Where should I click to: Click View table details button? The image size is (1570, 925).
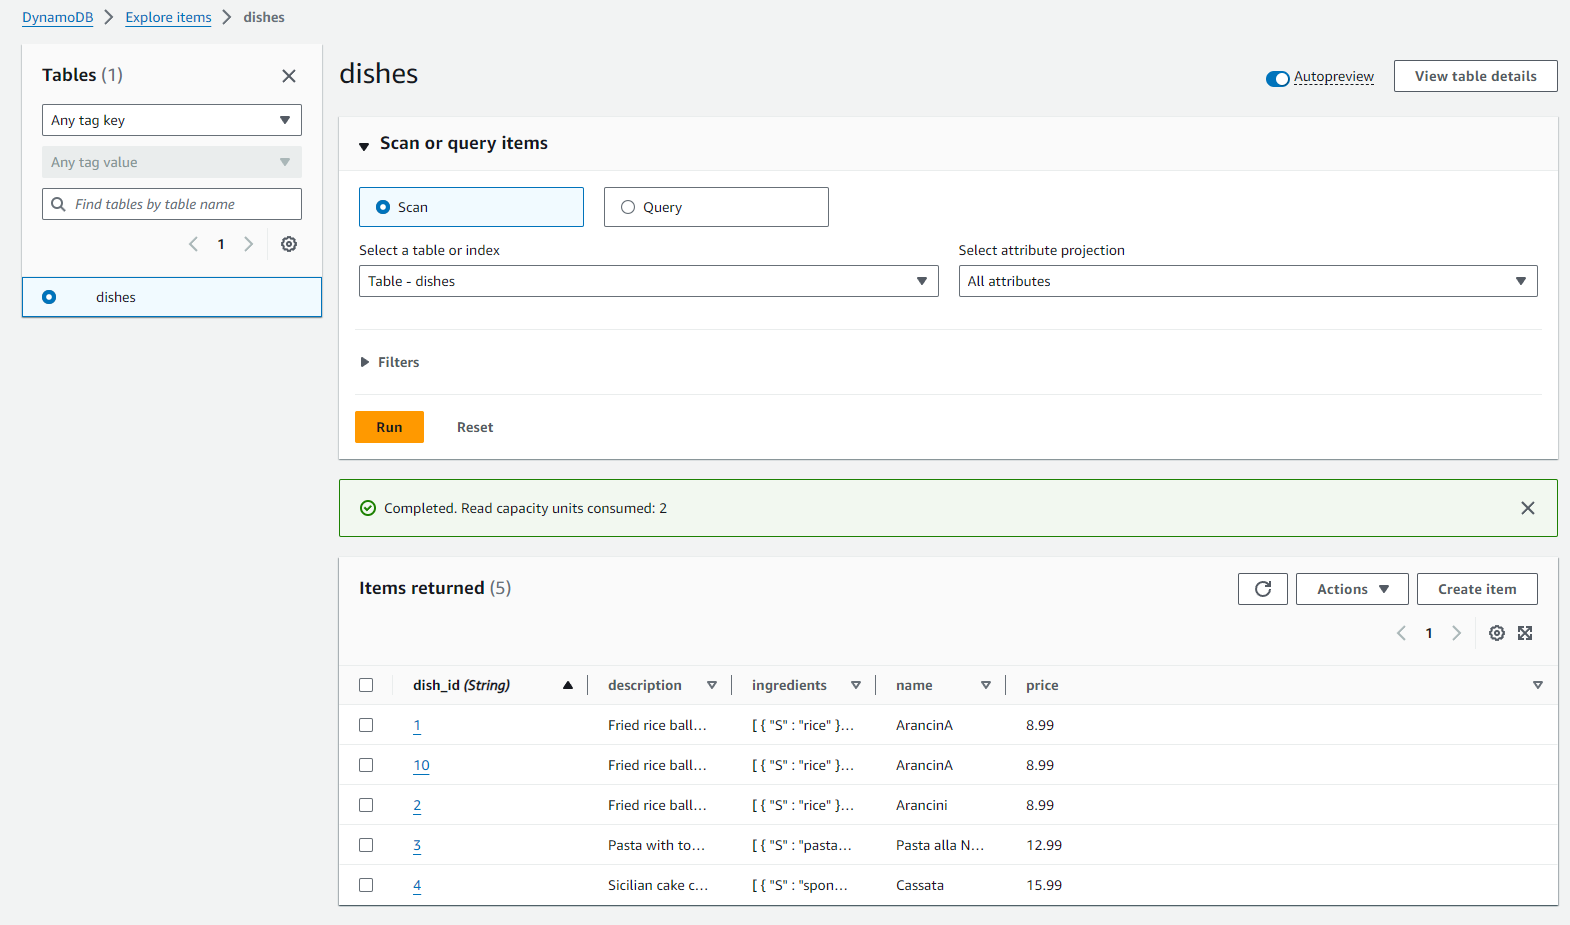click(1476, 76)
